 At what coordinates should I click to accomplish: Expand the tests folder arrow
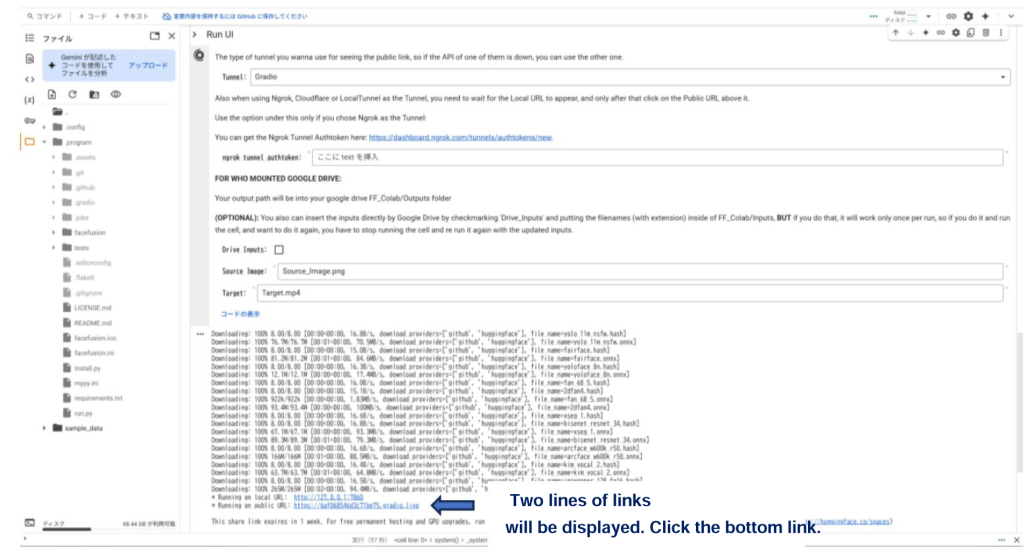[54, 248]
